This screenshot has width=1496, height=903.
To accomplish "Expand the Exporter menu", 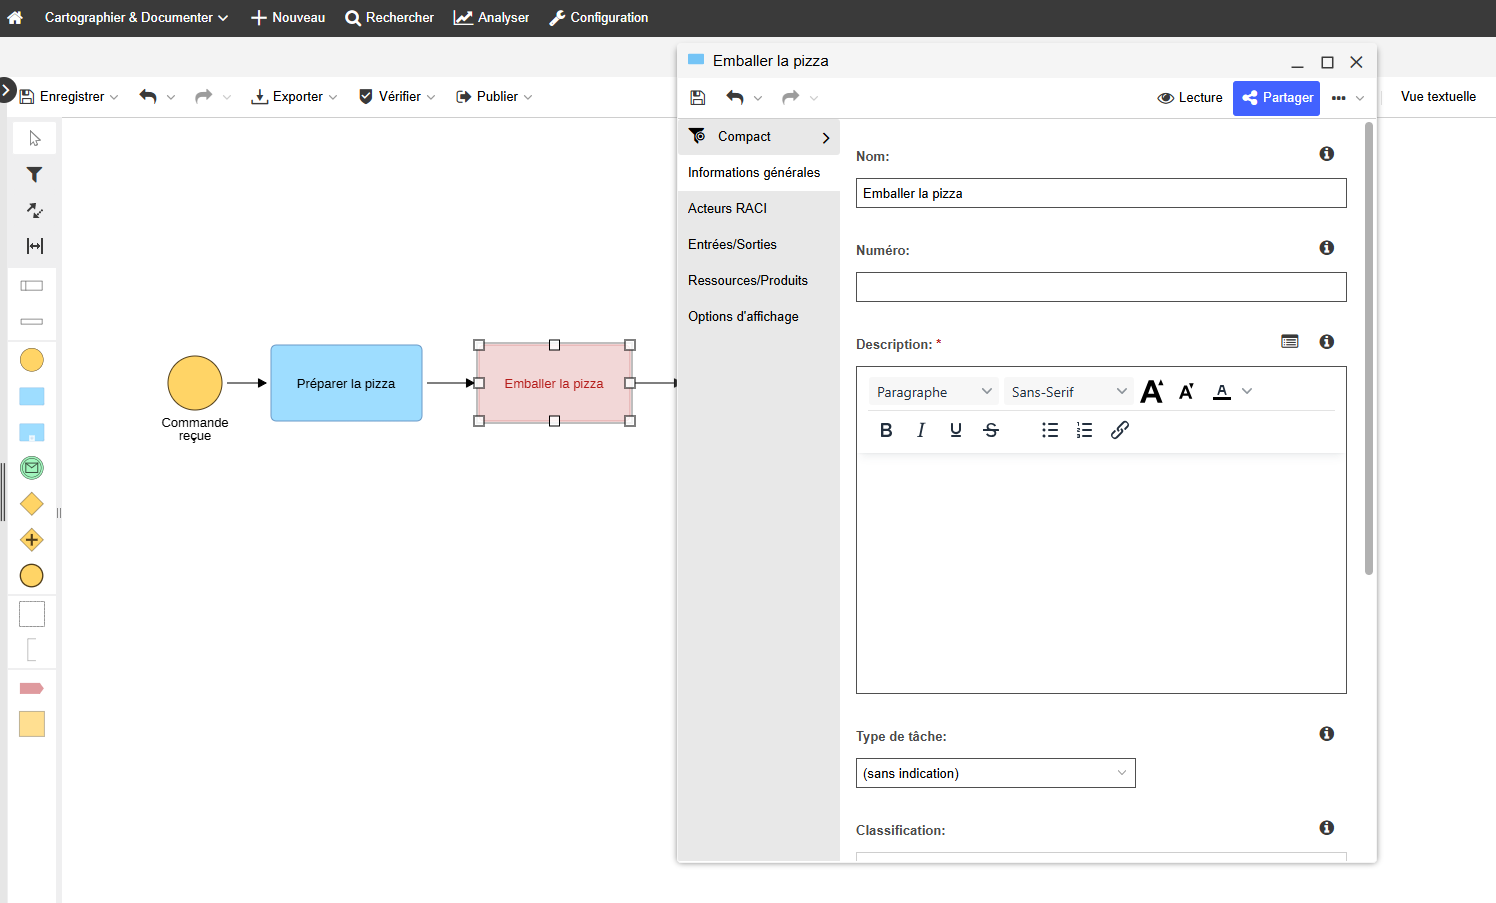I will tap(294, 97).
